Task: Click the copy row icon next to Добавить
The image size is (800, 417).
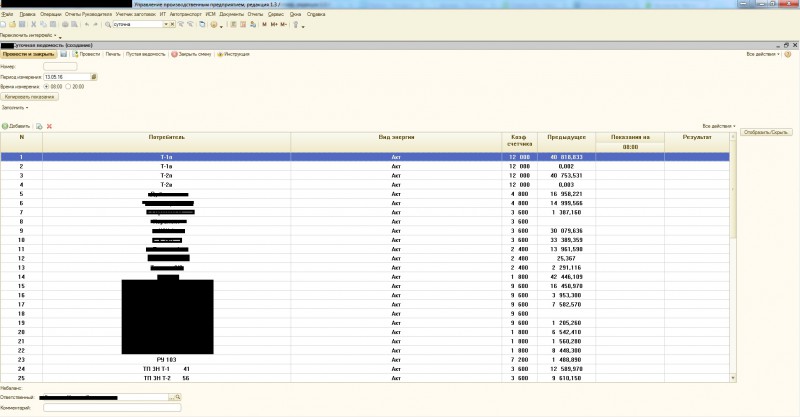Action: pyautogui.click(x=39, y=126)
